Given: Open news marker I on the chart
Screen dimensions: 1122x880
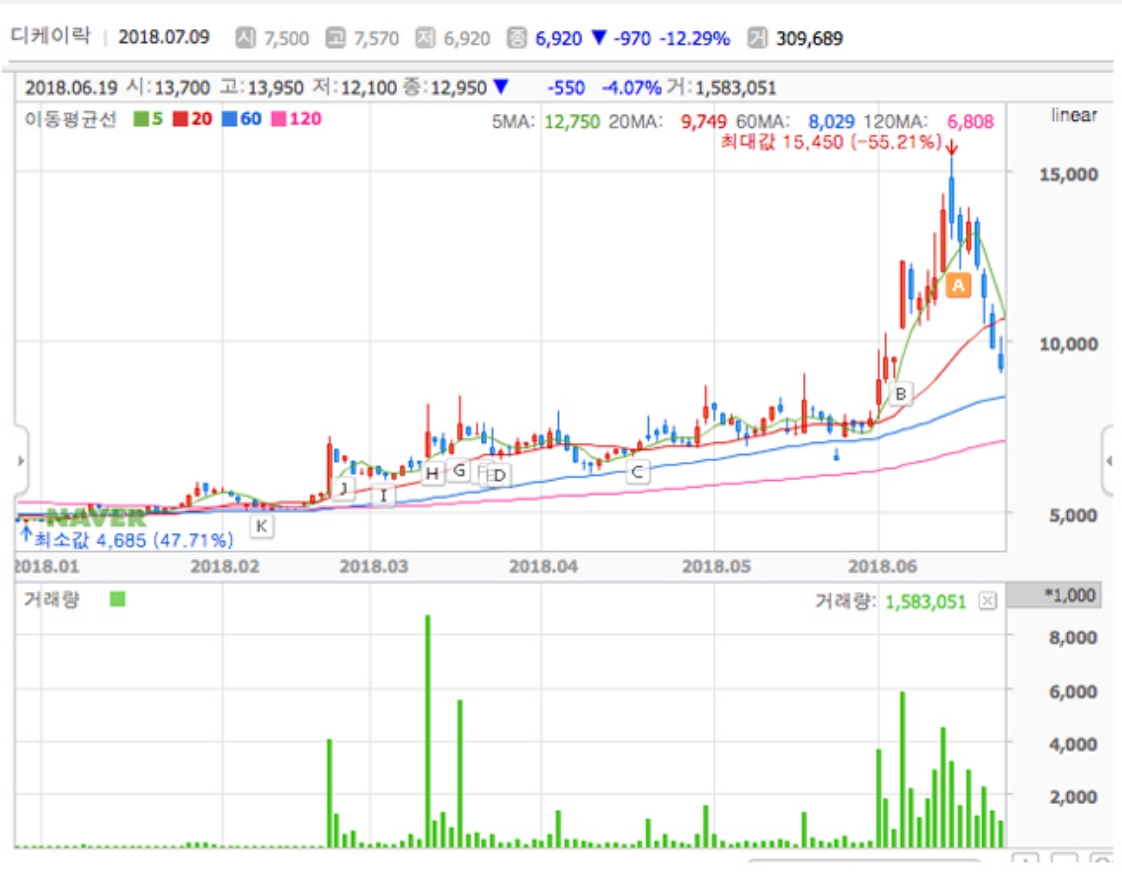Looking at the screenshot, I should 384,495.
